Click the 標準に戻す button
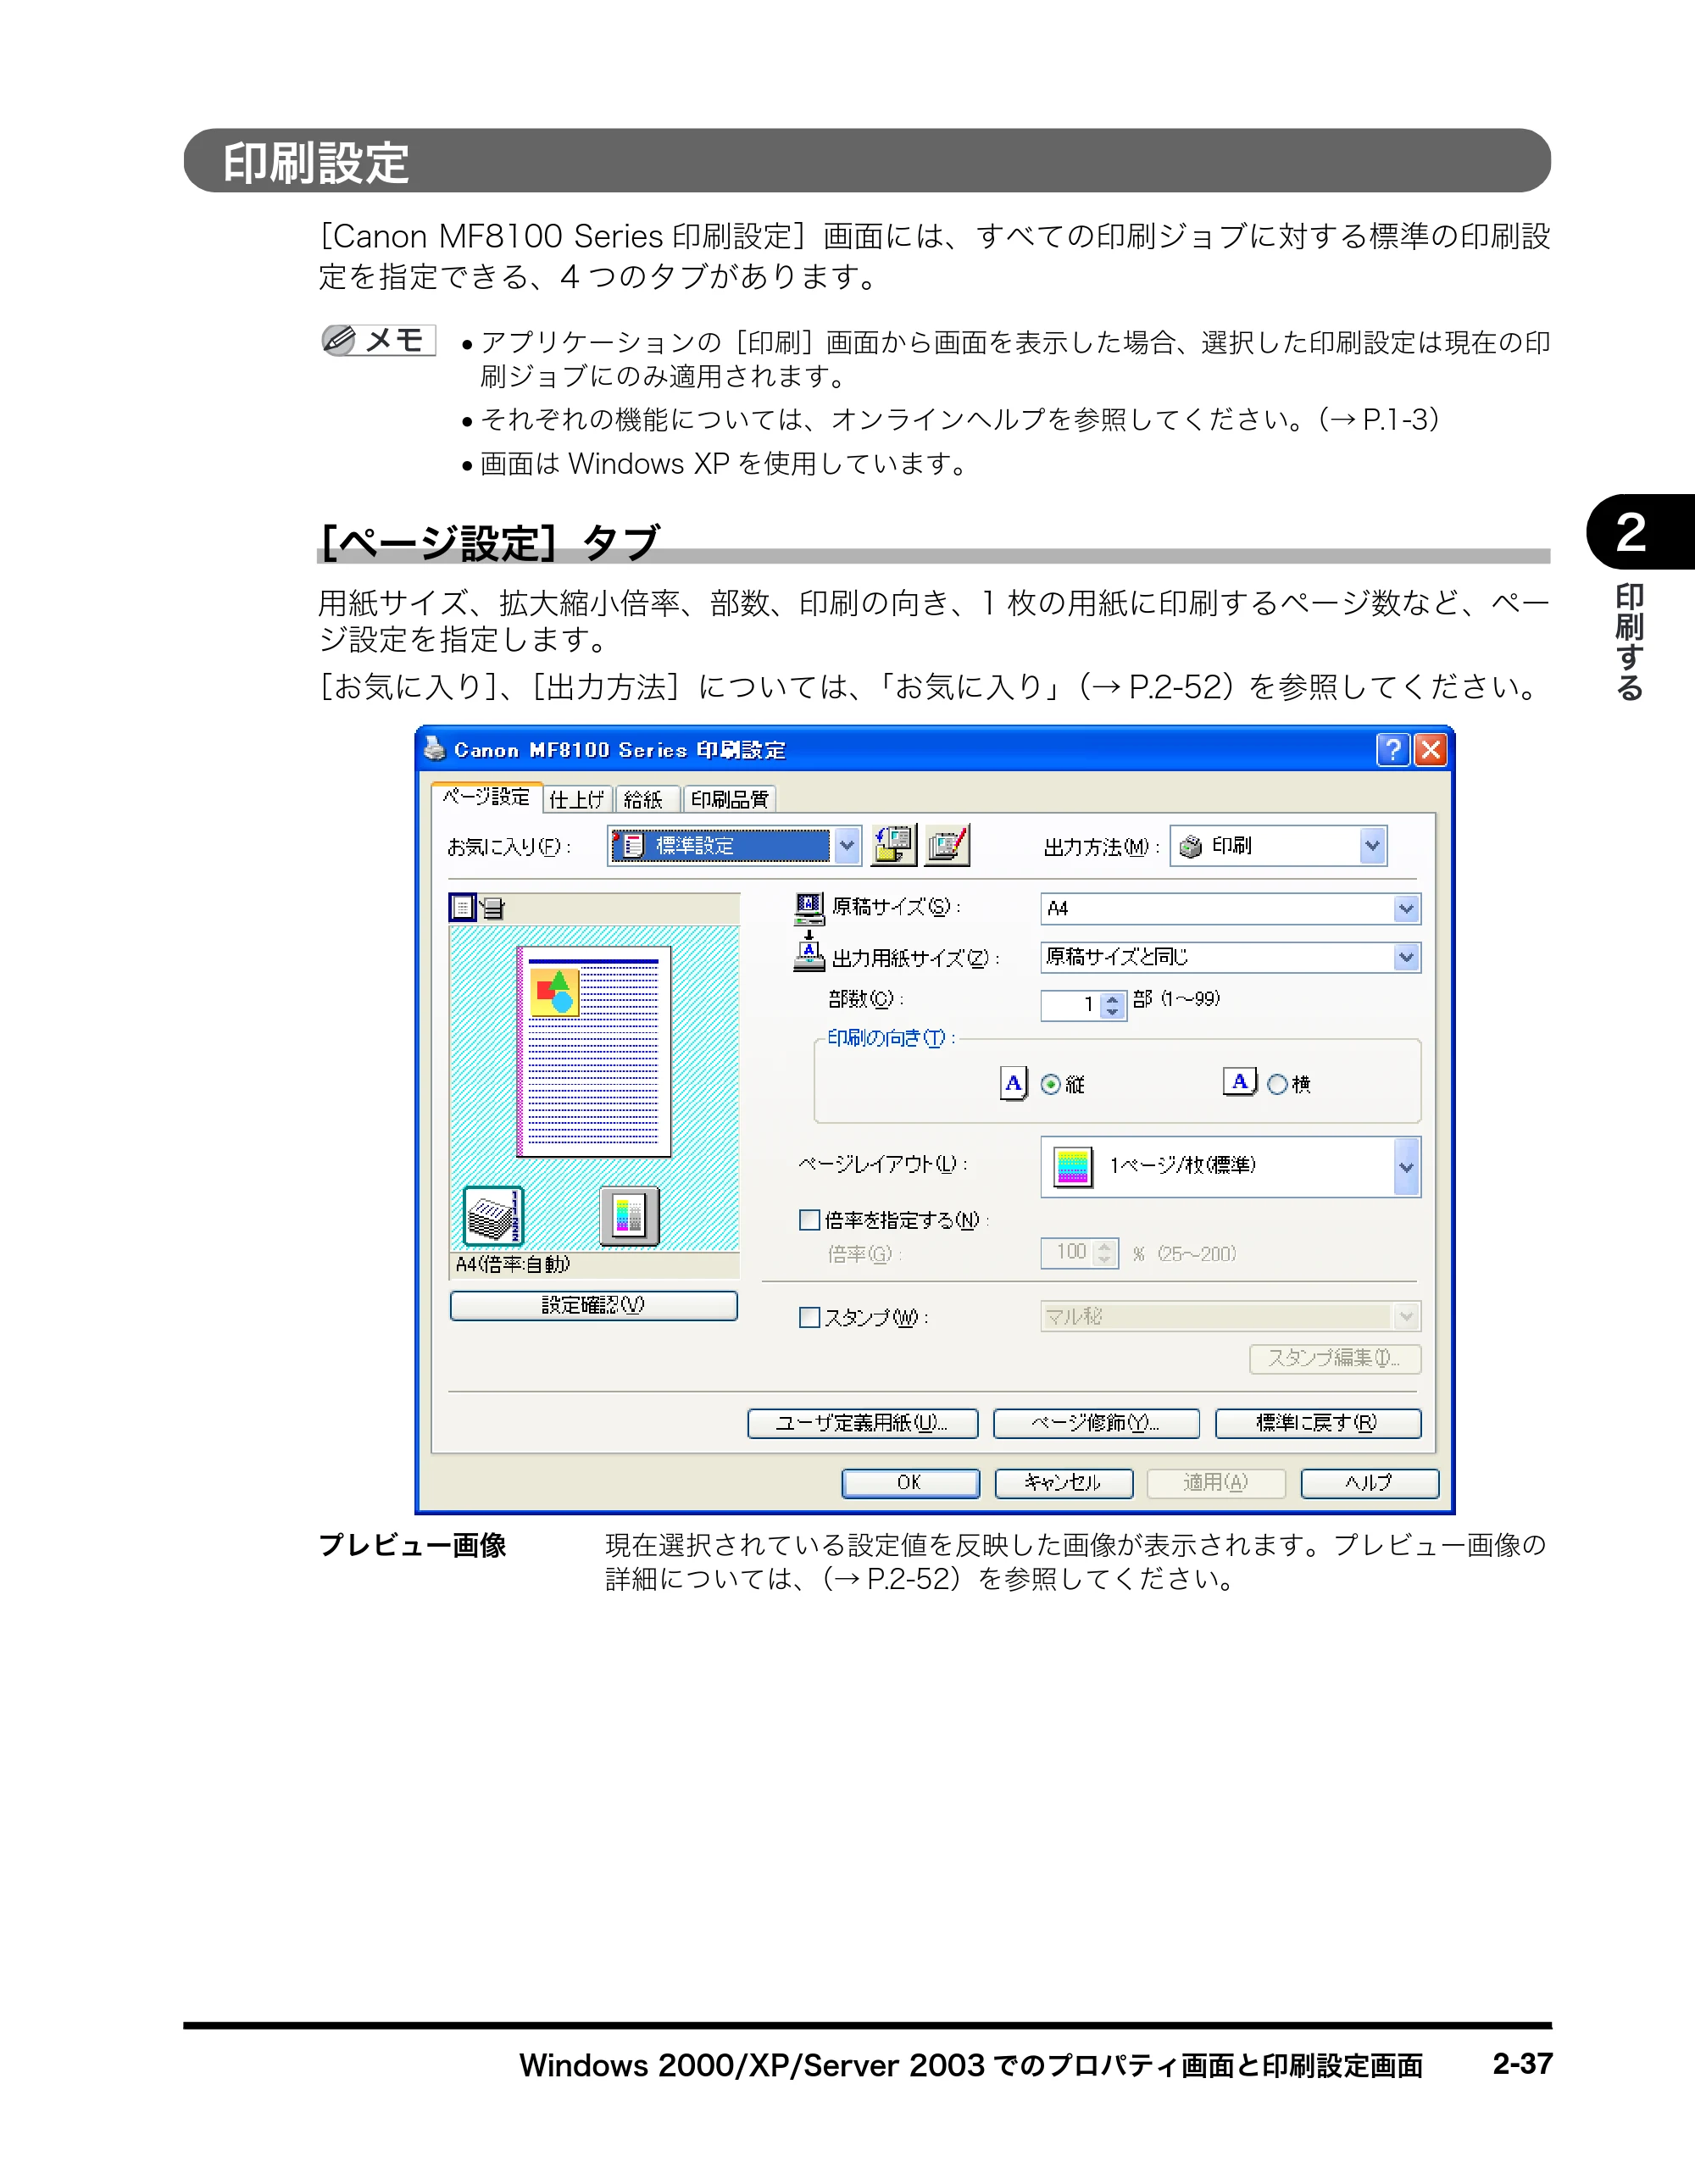Image resolution: width=1695 pixels, height=2184 pixels. pos(1318,1423)
